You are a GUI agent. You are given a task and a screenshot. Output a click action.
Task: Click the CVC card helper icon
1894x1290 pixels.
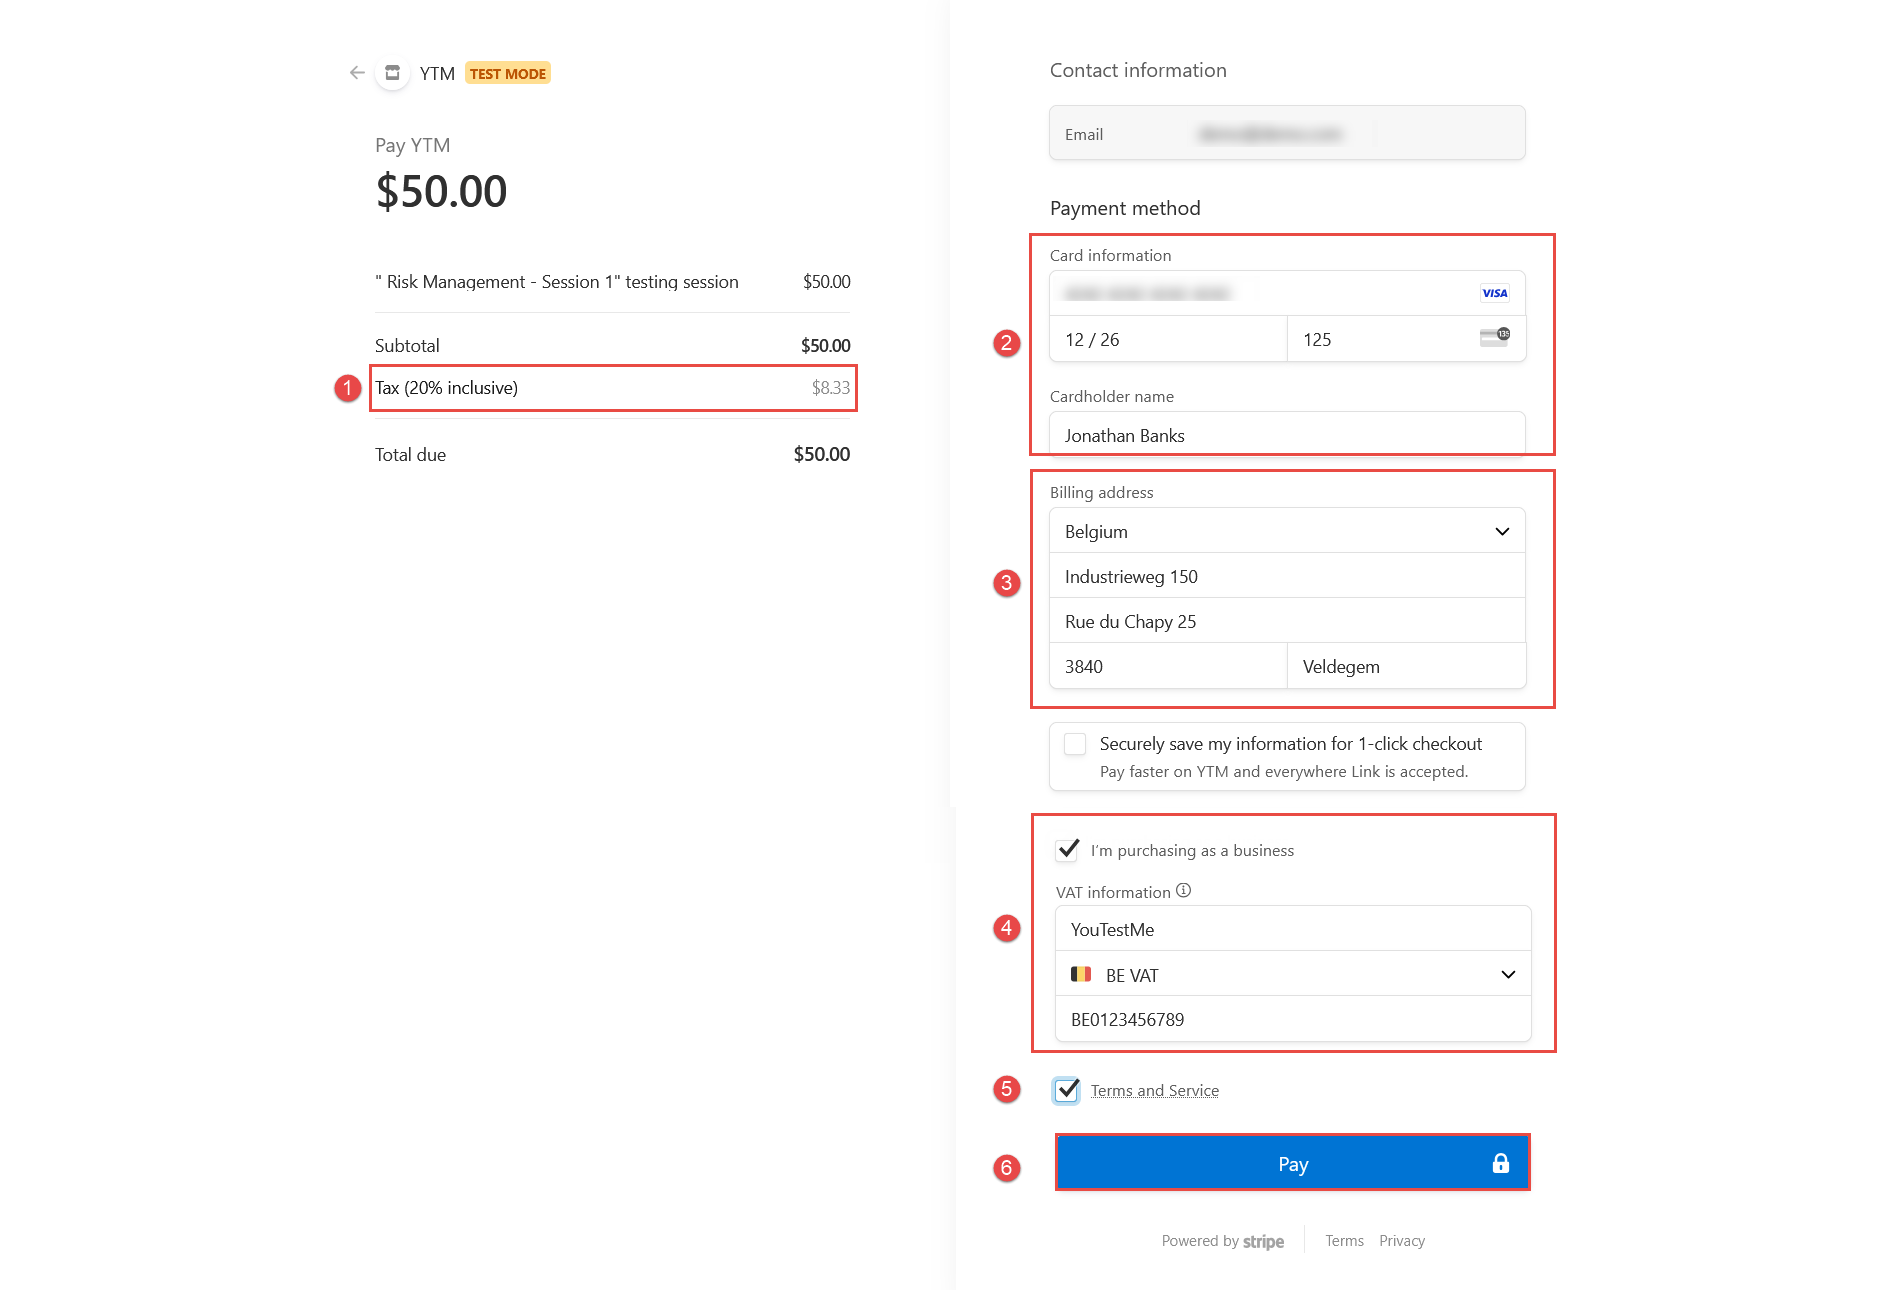coord(1495,338)
